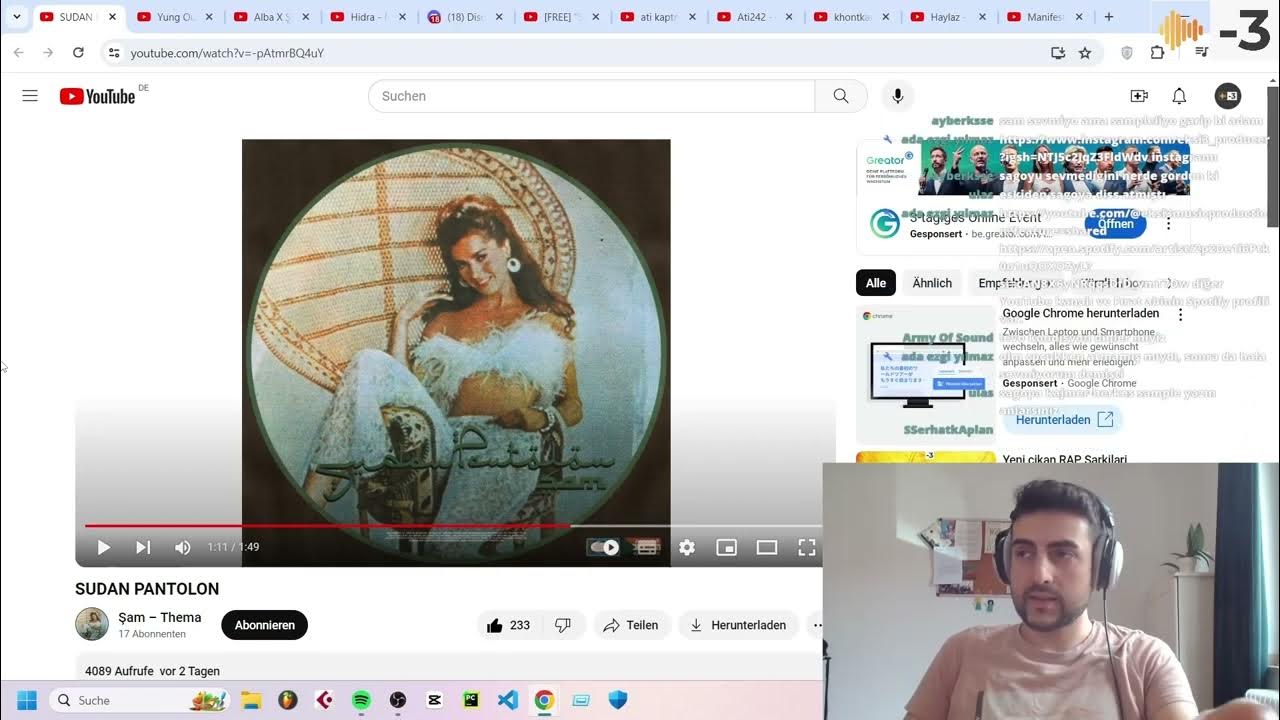Viewport: 1280px width, 720px height.
Task: Open site information icon in address bar
Action: click(x=114, y=53)
